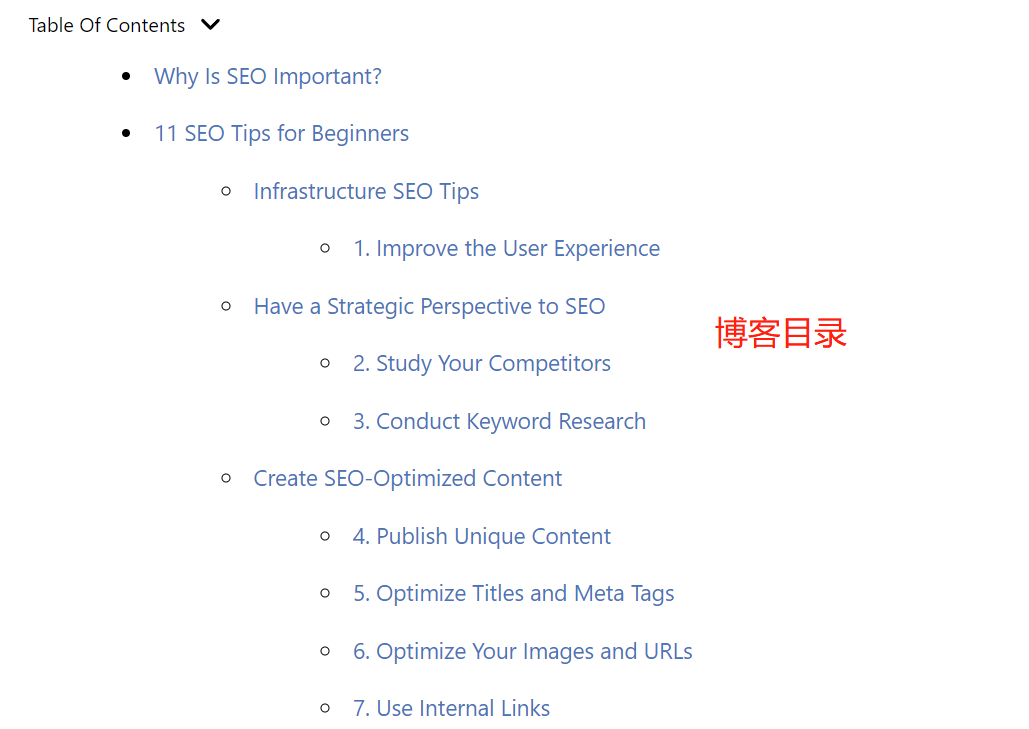
Task: Click the hollow bullet beside 7. Use Internal Links
Action: click(x=326, y=708)
